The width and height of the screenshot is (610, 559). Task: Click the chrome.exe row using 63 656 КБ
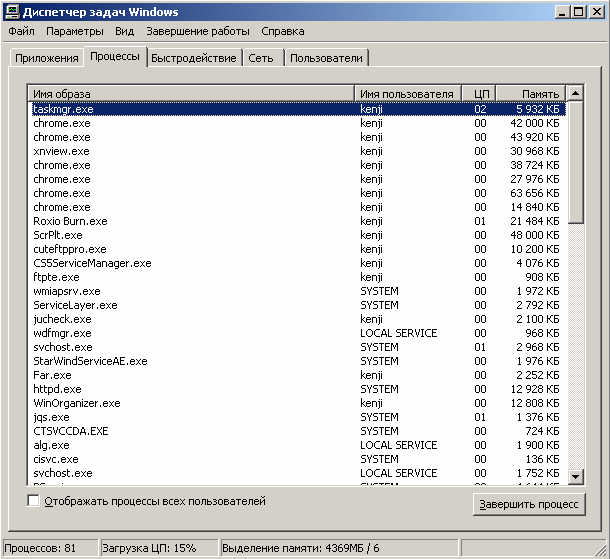pos(298,193)
